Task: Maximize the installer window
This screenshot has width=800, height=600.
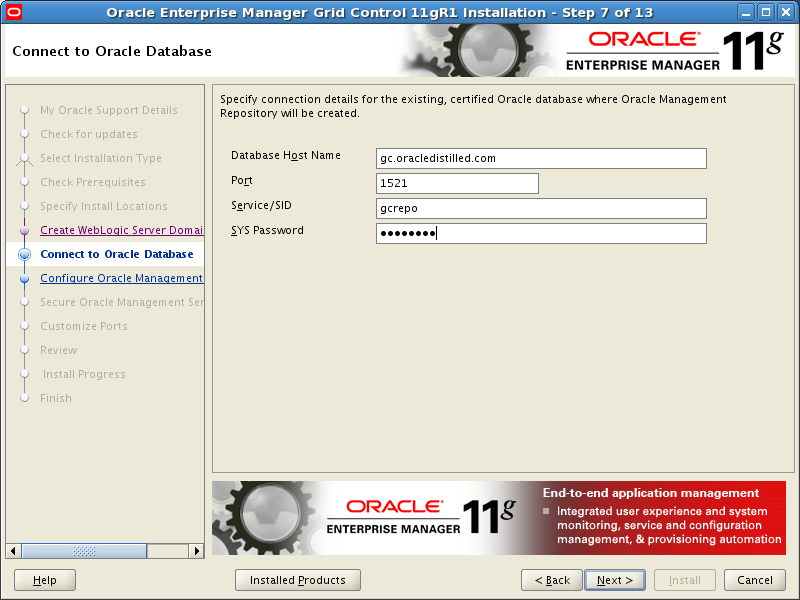Action: coord(766,12)
